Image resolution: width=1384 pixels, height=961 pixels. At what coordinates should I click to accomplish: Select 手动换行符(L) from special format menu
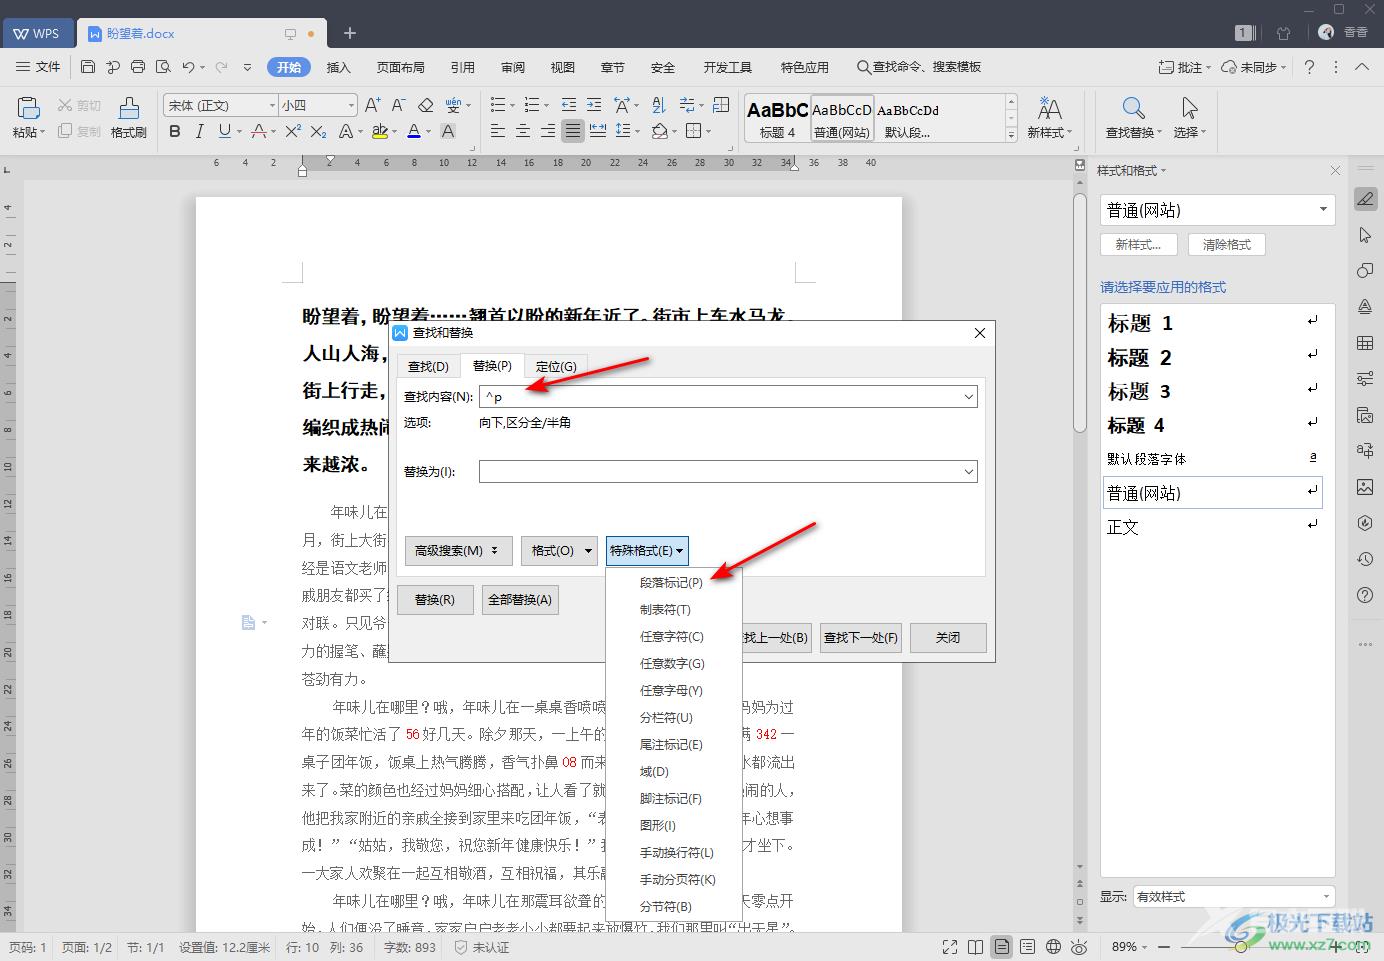point(676,852)
